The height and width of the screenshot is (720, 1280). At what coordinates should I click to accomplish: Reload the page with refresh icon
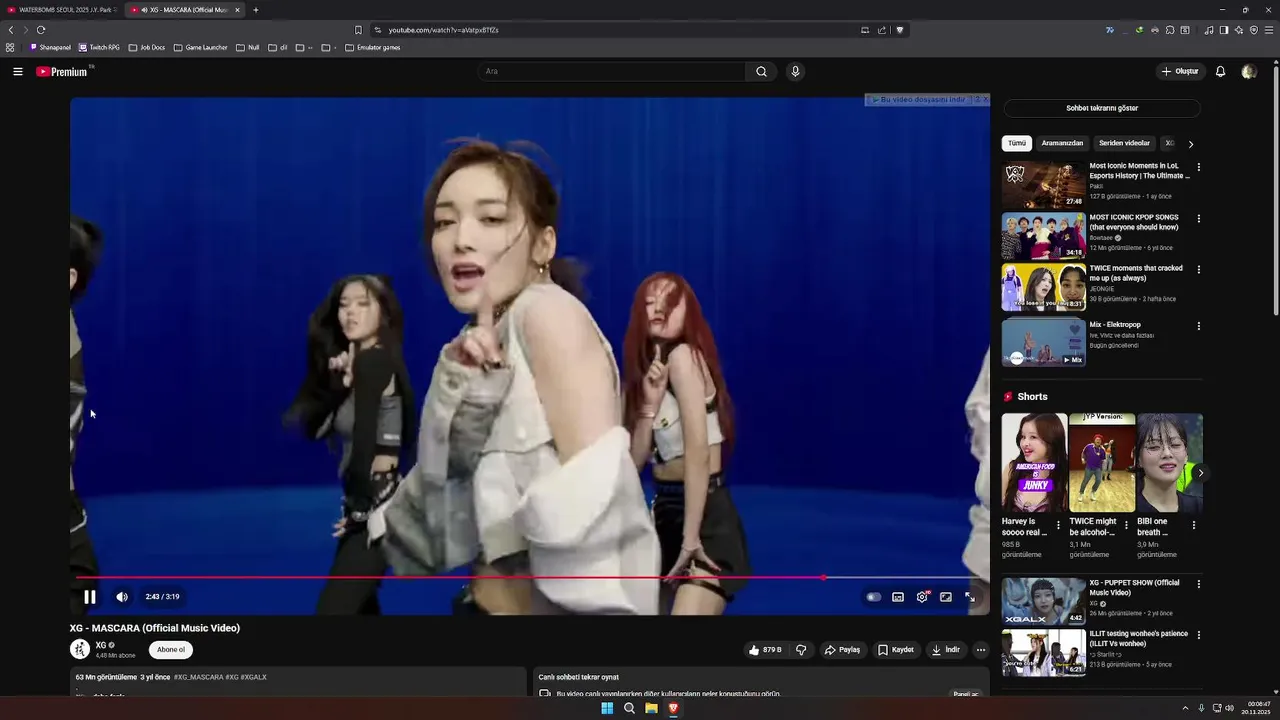(x=41, y=30)
